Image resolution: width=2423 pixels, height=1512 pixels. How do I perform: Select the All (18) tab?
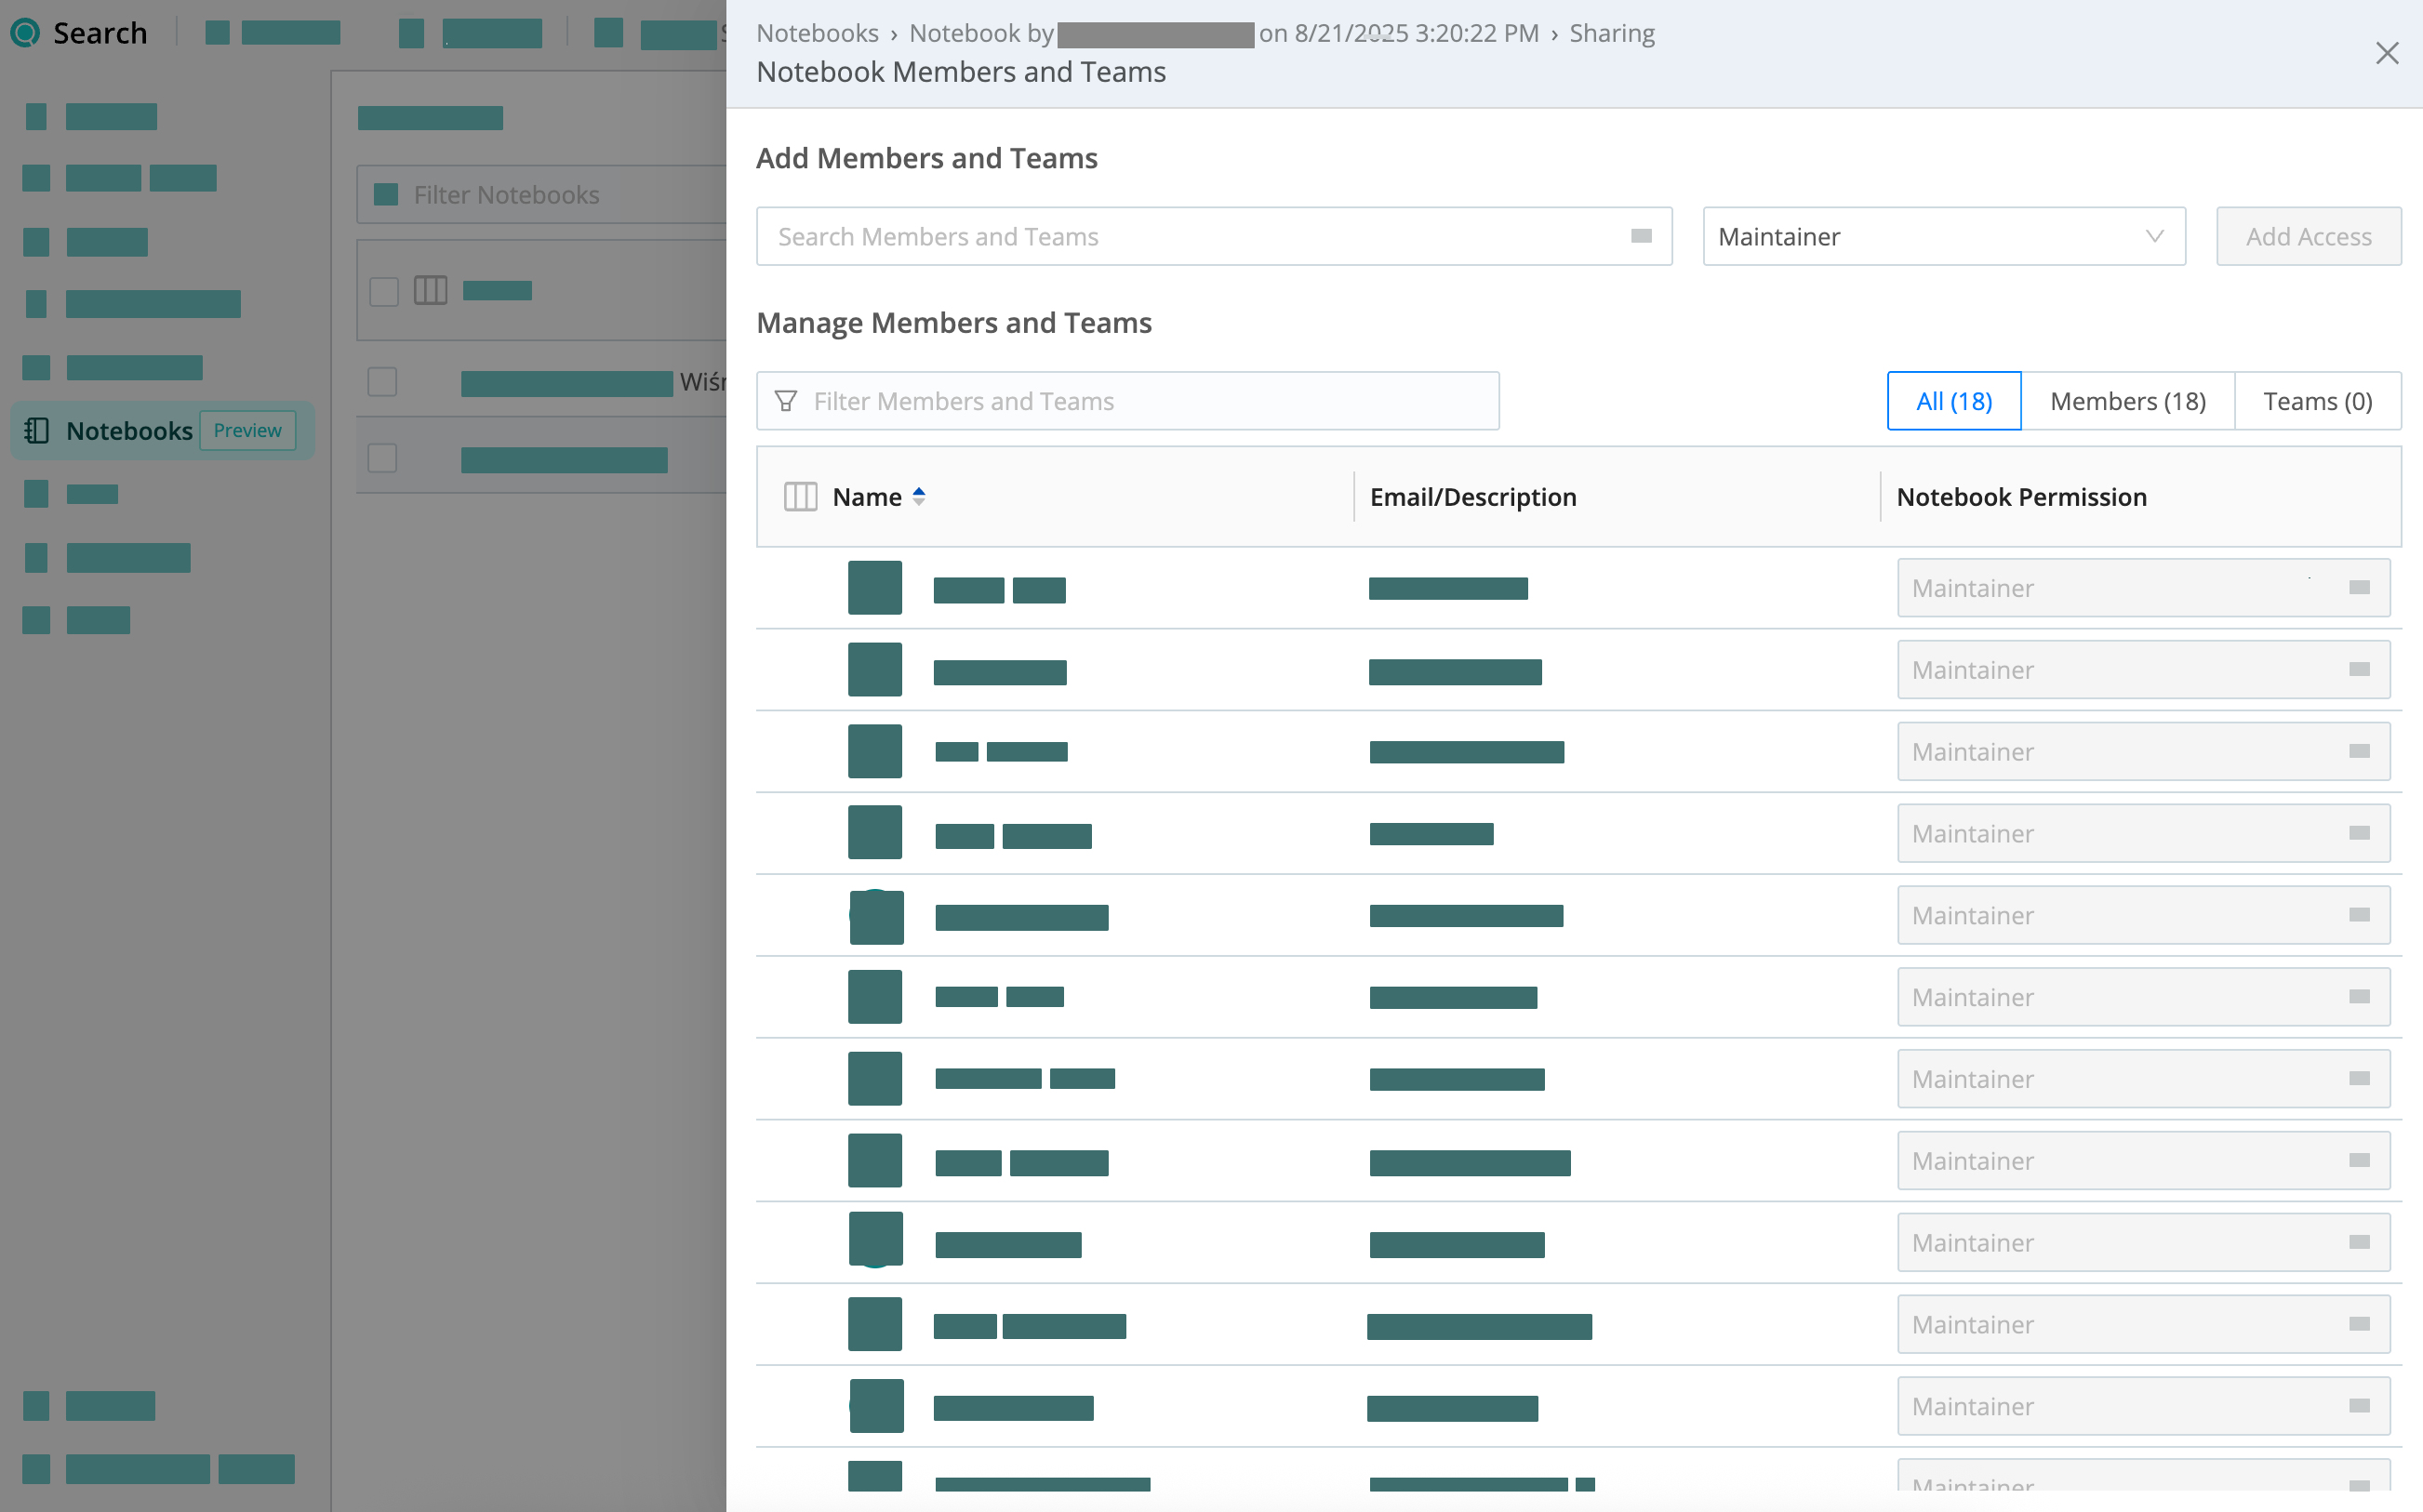click(x=1953, y=401)
